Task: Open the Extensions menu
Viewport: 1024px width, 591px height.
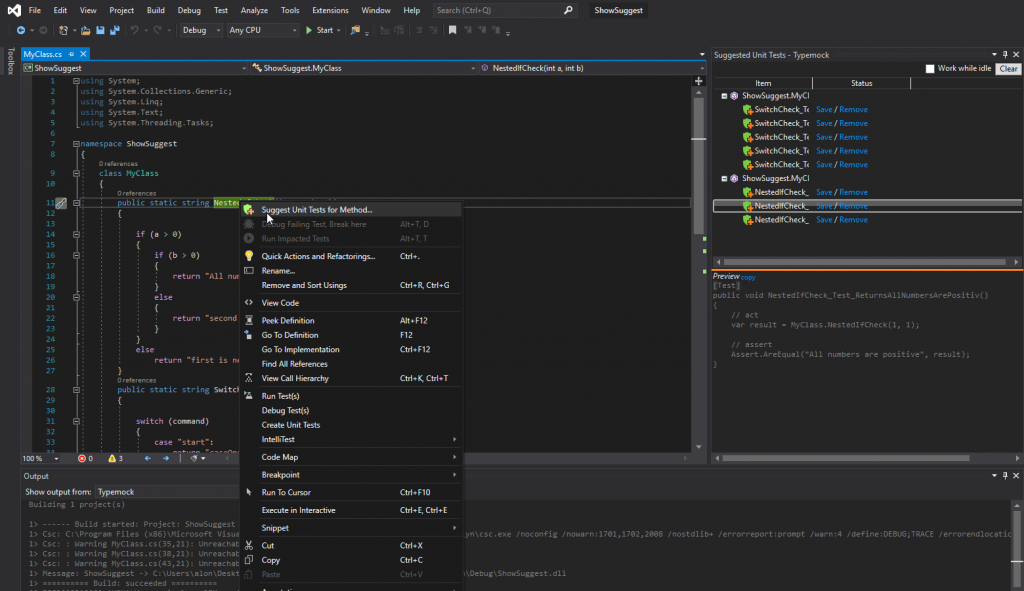Action: tap(333, 11)
